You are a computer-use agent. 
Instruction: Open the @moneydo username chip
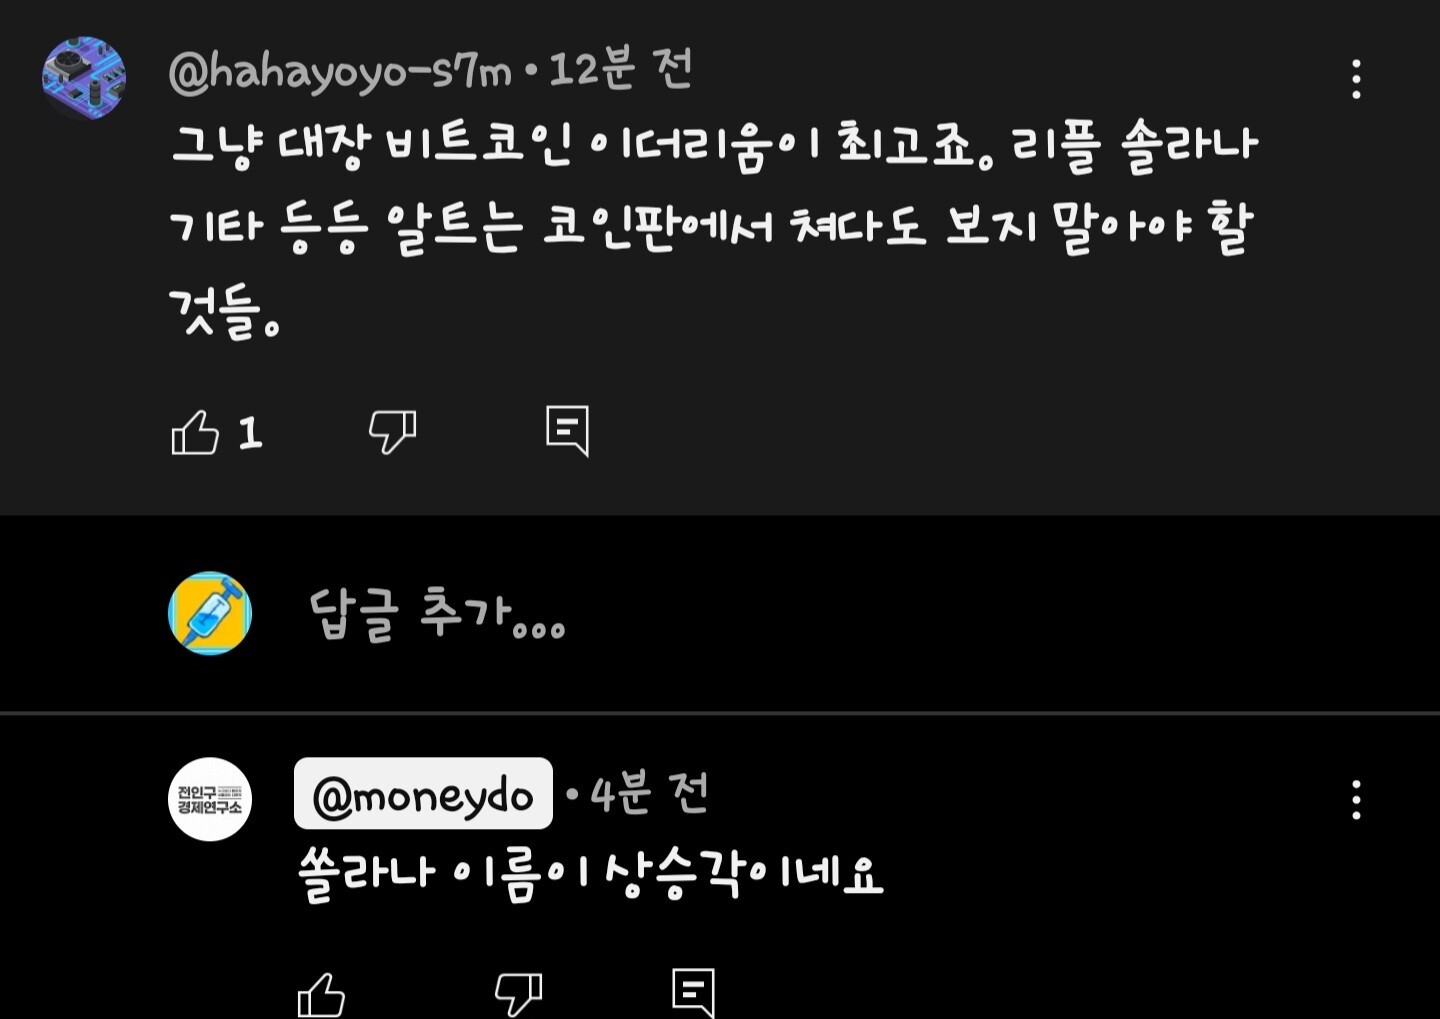(x=423, y=794)
